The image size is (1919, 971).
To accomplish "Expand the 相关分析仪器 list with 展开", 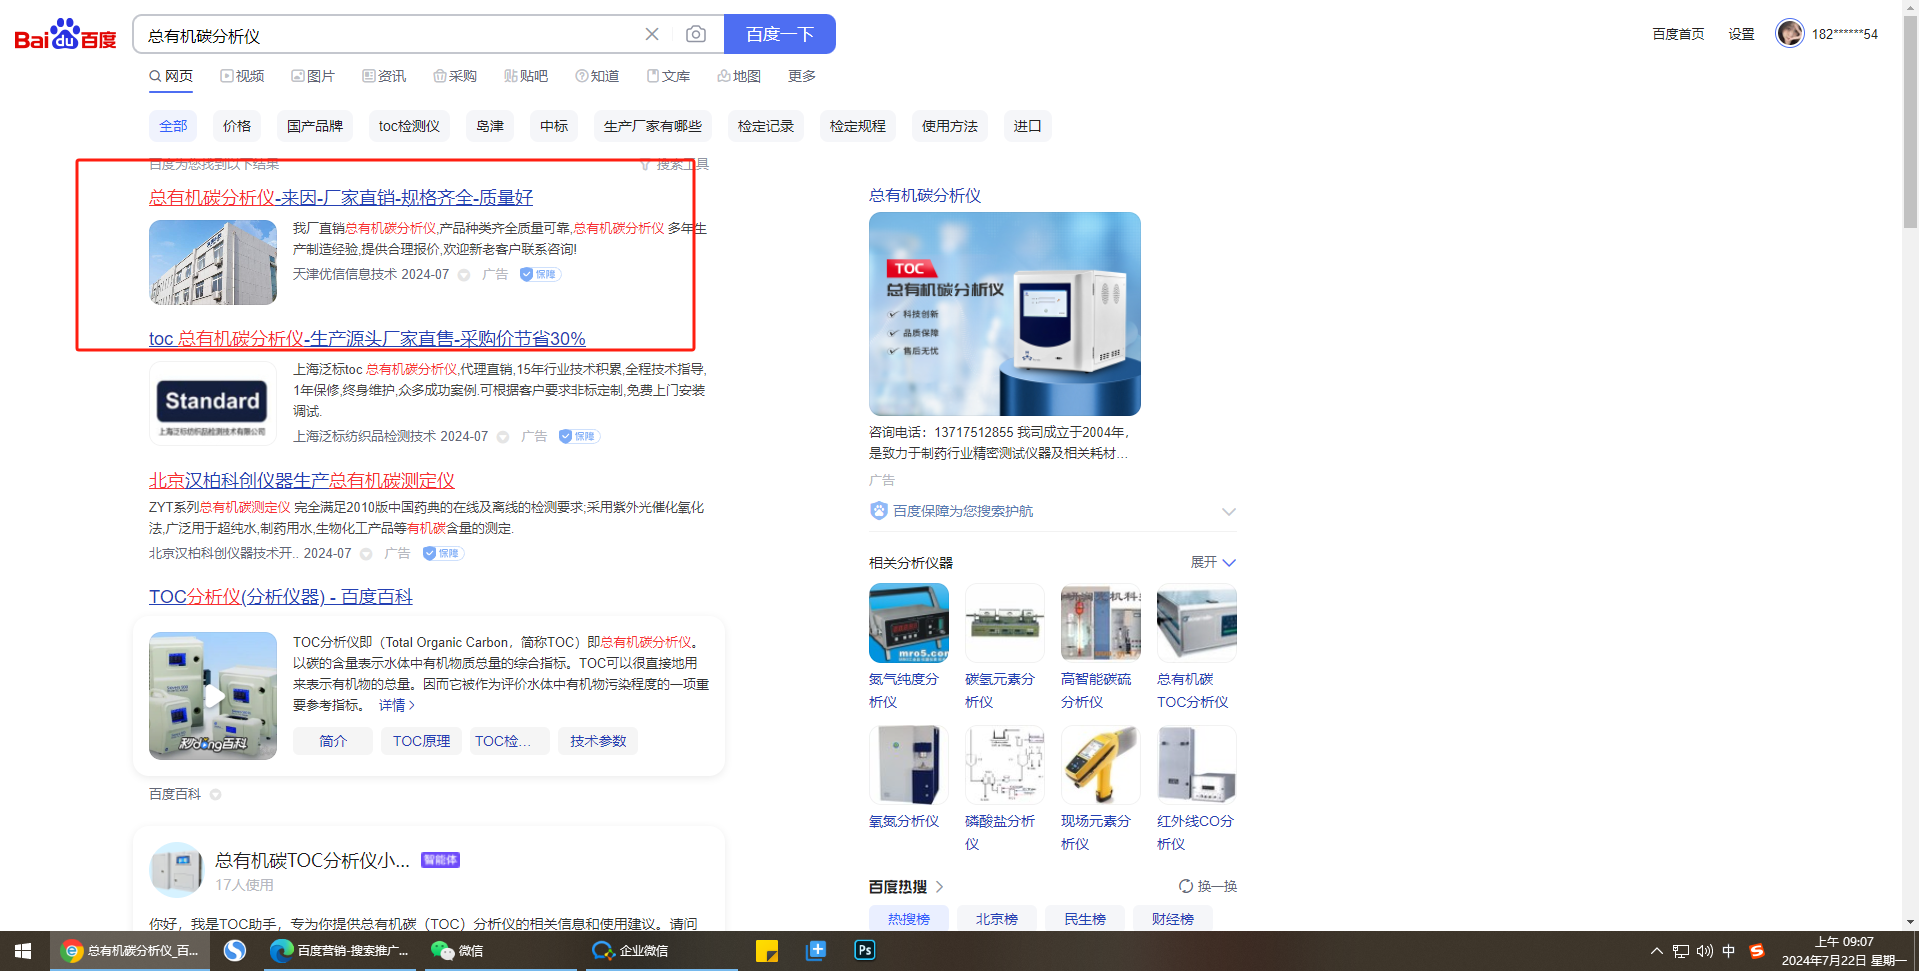I will [x=1214, y=563].
